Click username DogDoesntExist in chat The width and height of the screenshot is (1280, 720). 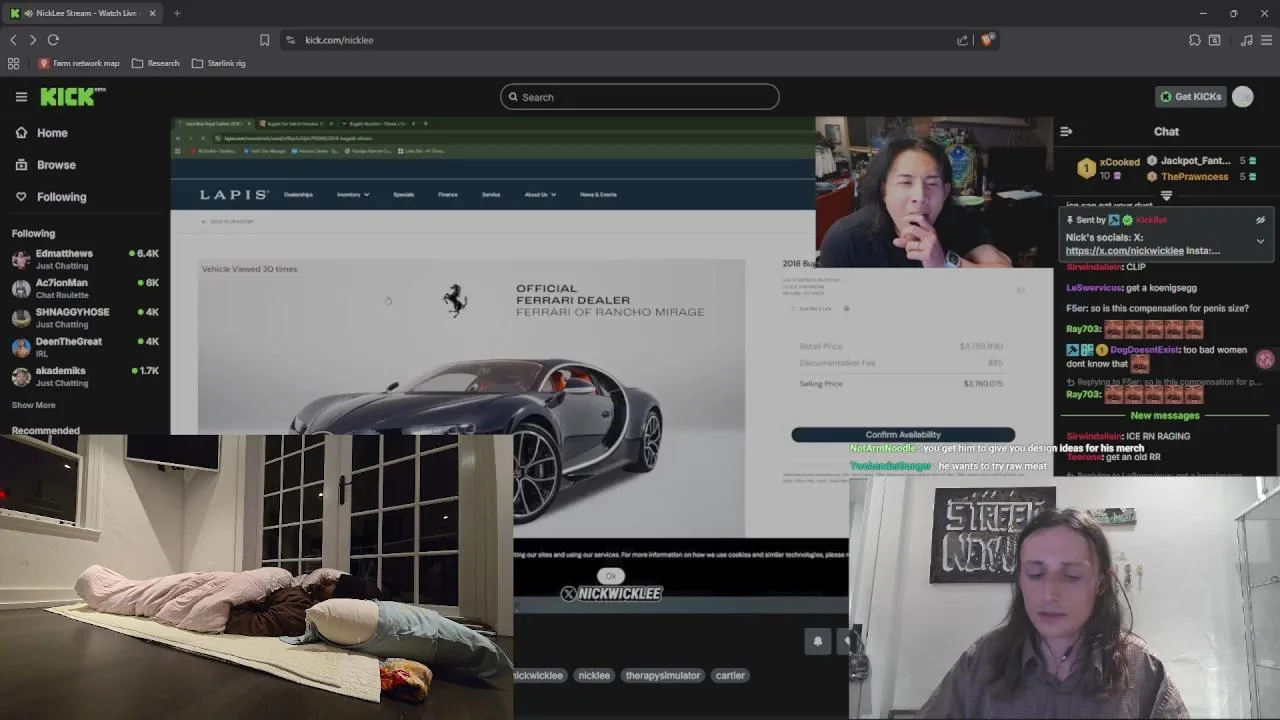(x=1146, y=350)
